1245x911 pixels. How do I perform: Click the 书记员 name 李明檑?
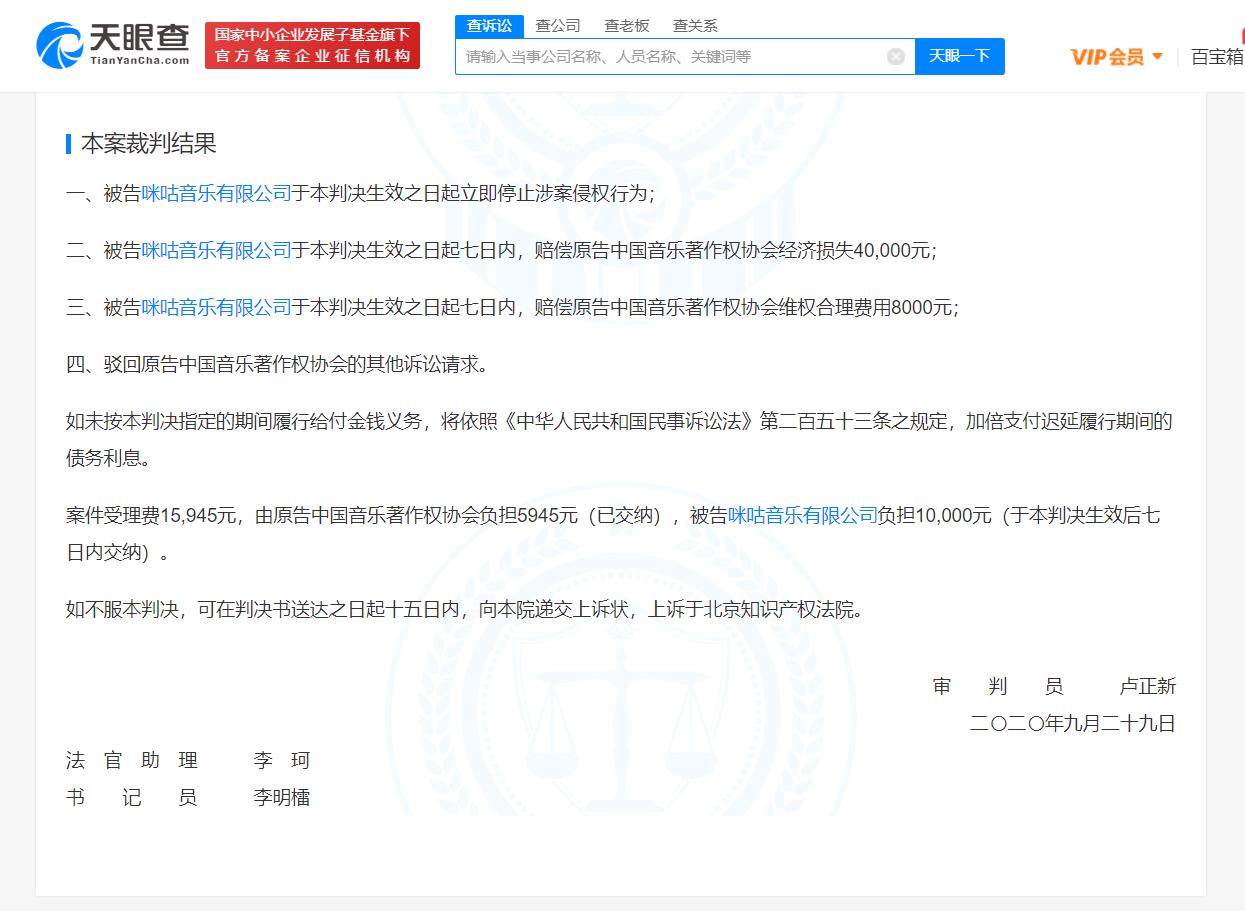pos(282,797)
